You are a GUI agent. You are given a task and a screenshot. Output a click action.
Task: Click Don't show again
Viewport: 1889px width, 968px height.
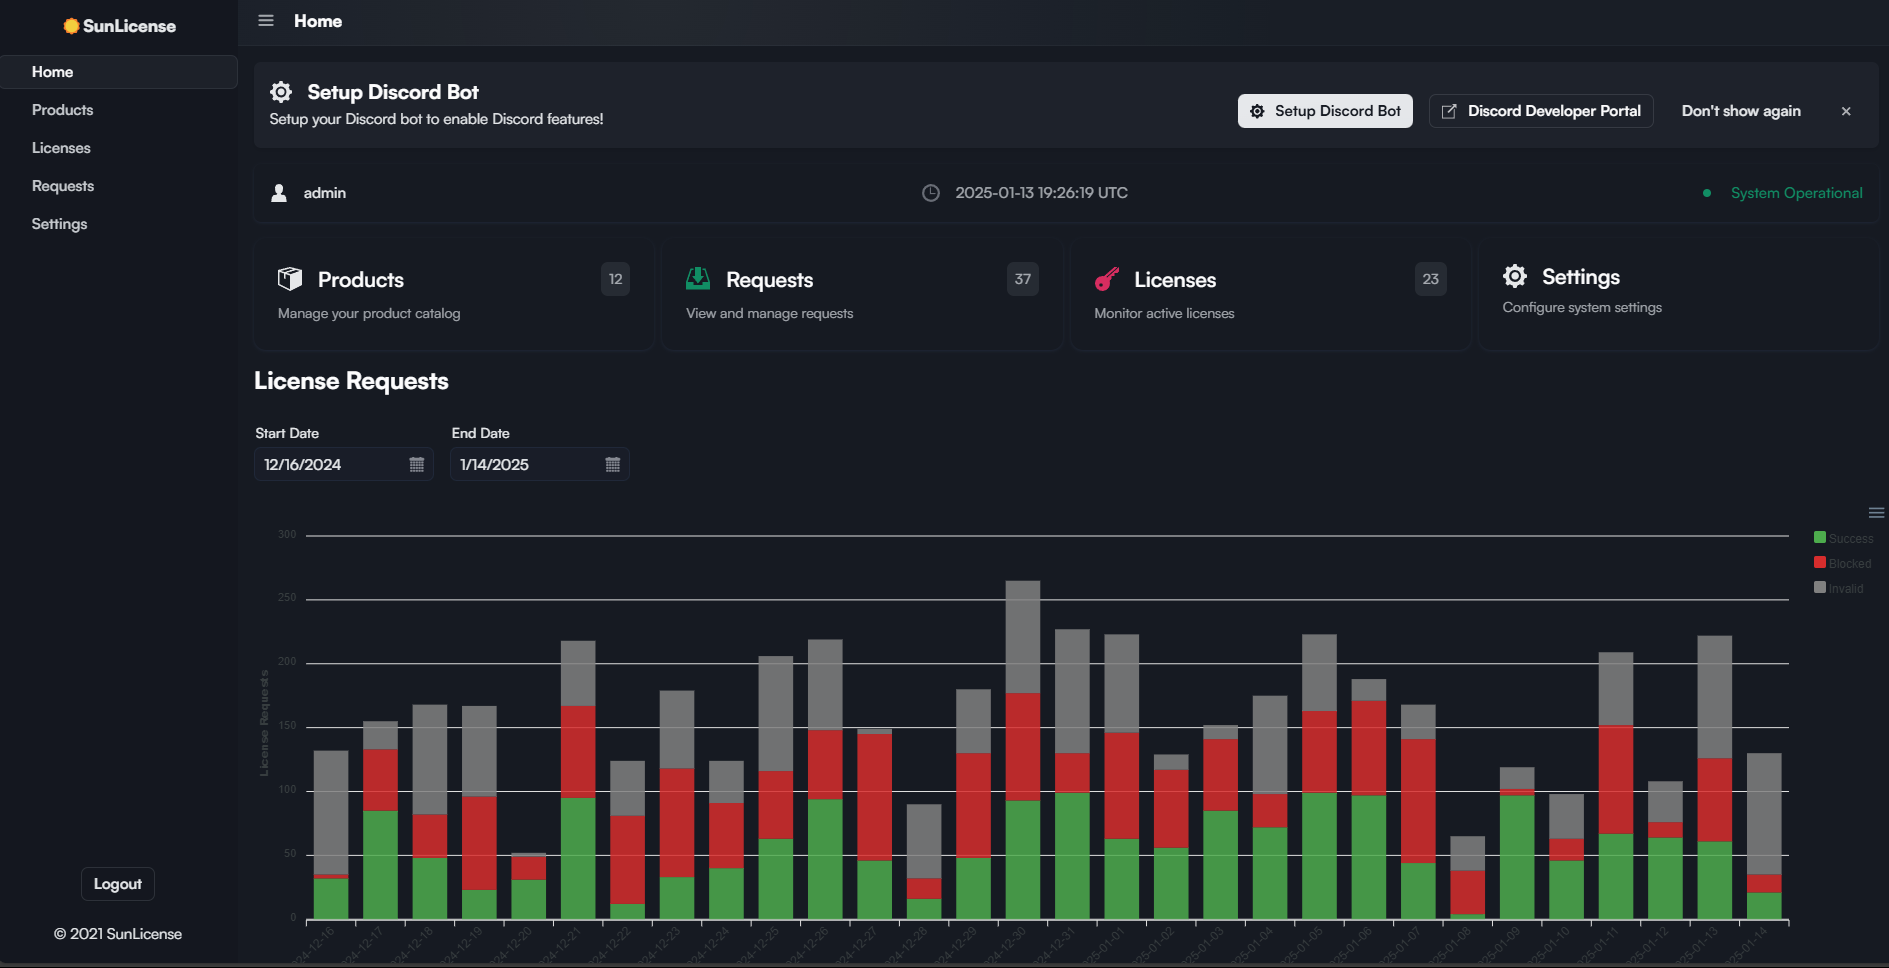pos(1741,111)
